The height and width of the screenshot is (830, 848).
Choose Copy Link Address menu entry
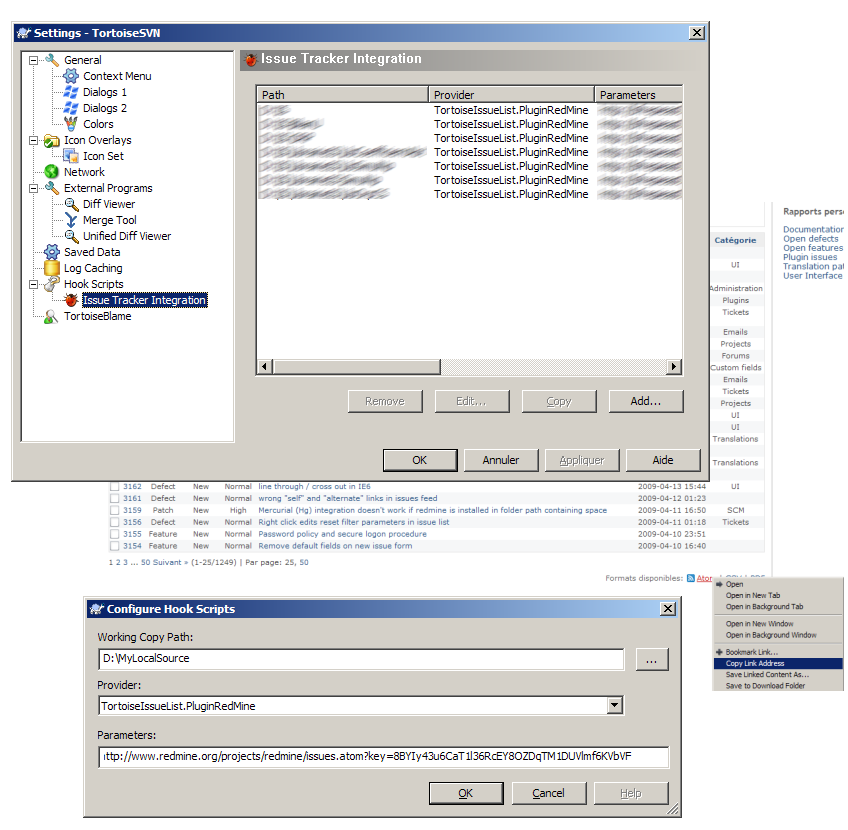click(778, 663)
